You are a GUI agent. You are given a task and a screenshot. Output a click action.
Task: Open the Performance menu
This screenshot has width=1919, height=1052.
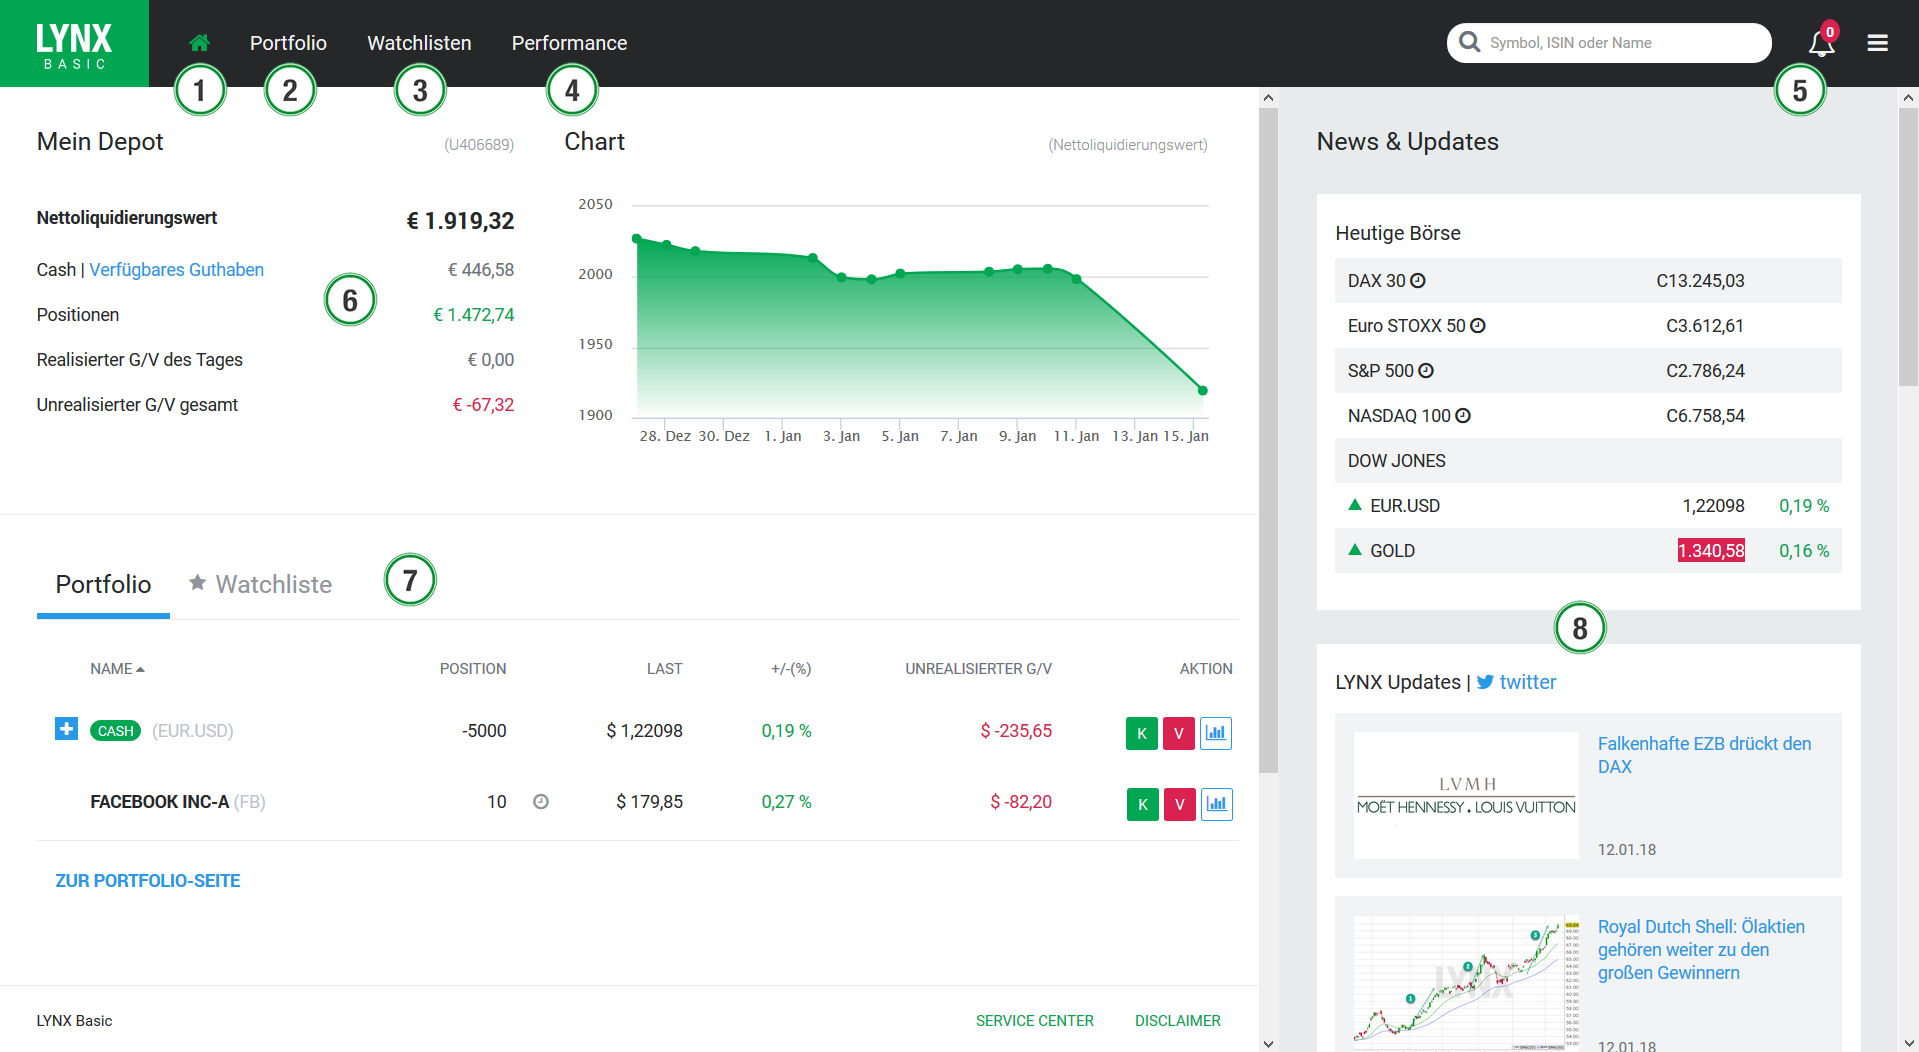pos(569,43)
